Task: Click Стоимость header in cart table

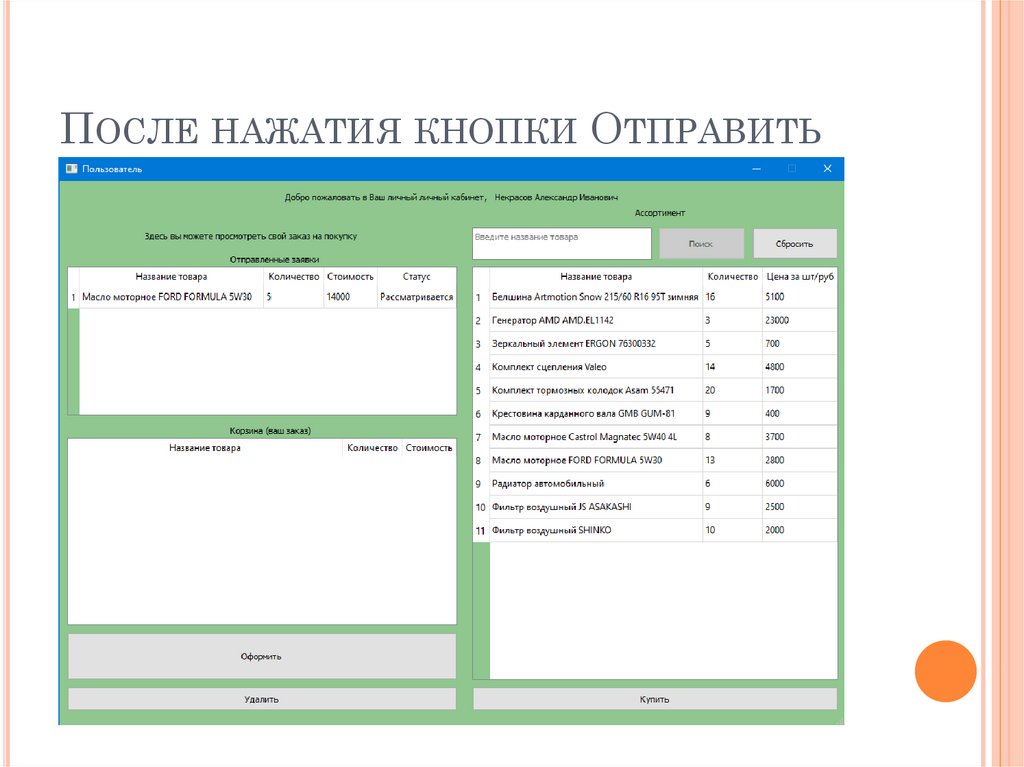Action: [429, 448]
